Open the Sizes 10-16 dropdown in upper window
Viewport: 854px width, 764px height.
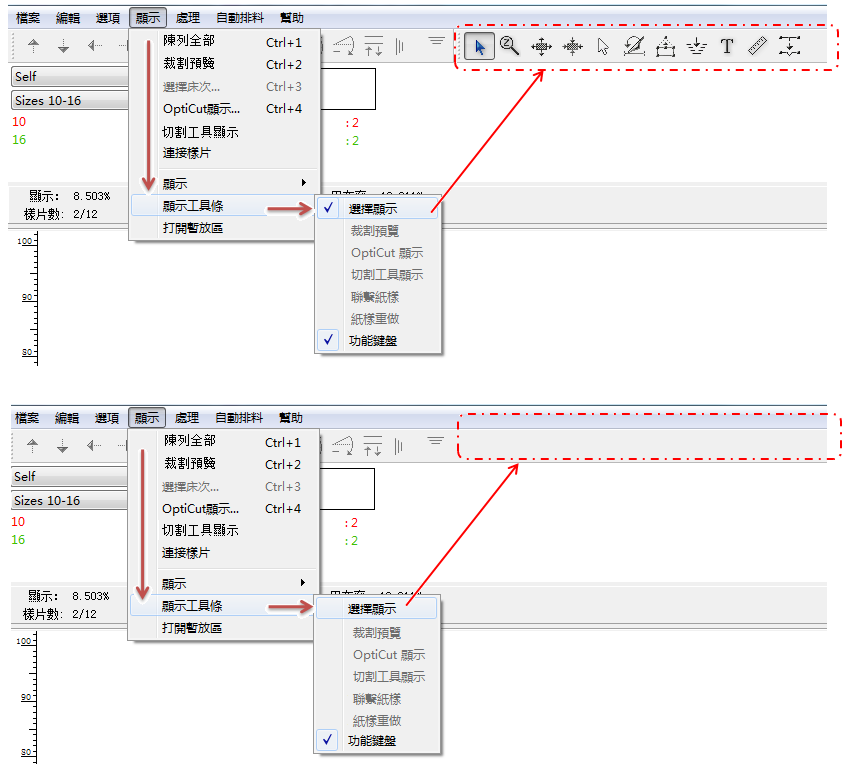pyautogui.click(x=69, y=100)
